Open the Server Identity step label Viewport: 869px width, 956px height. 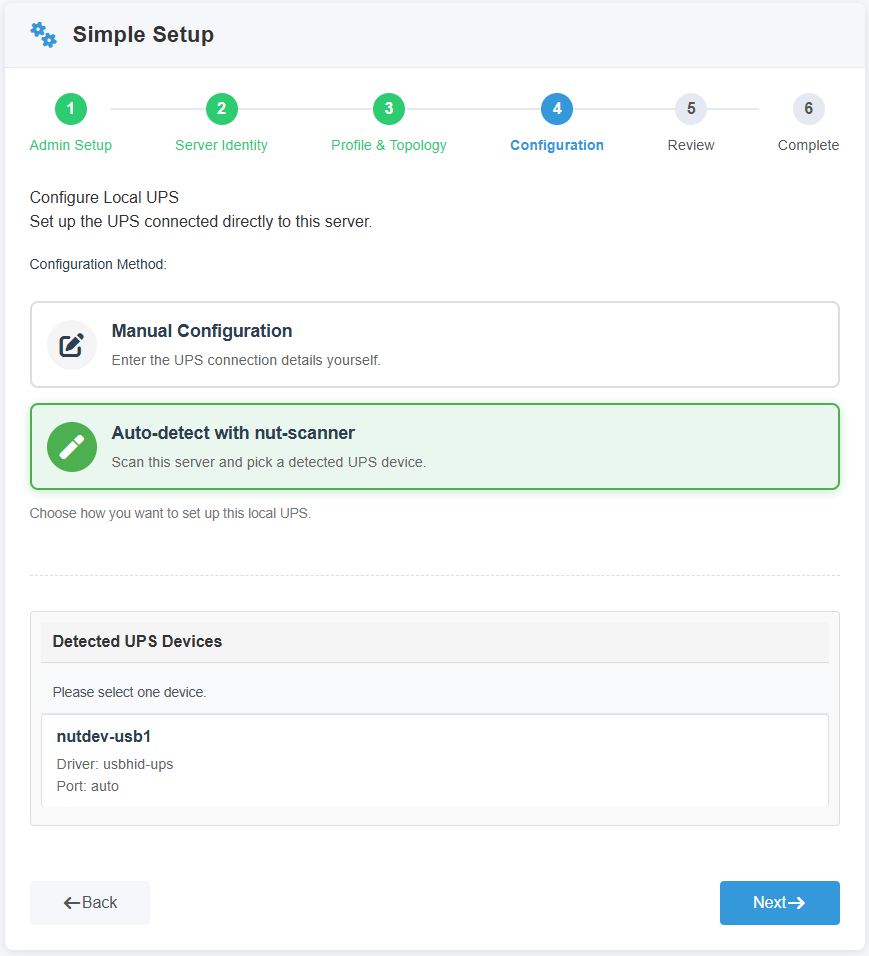221,145
